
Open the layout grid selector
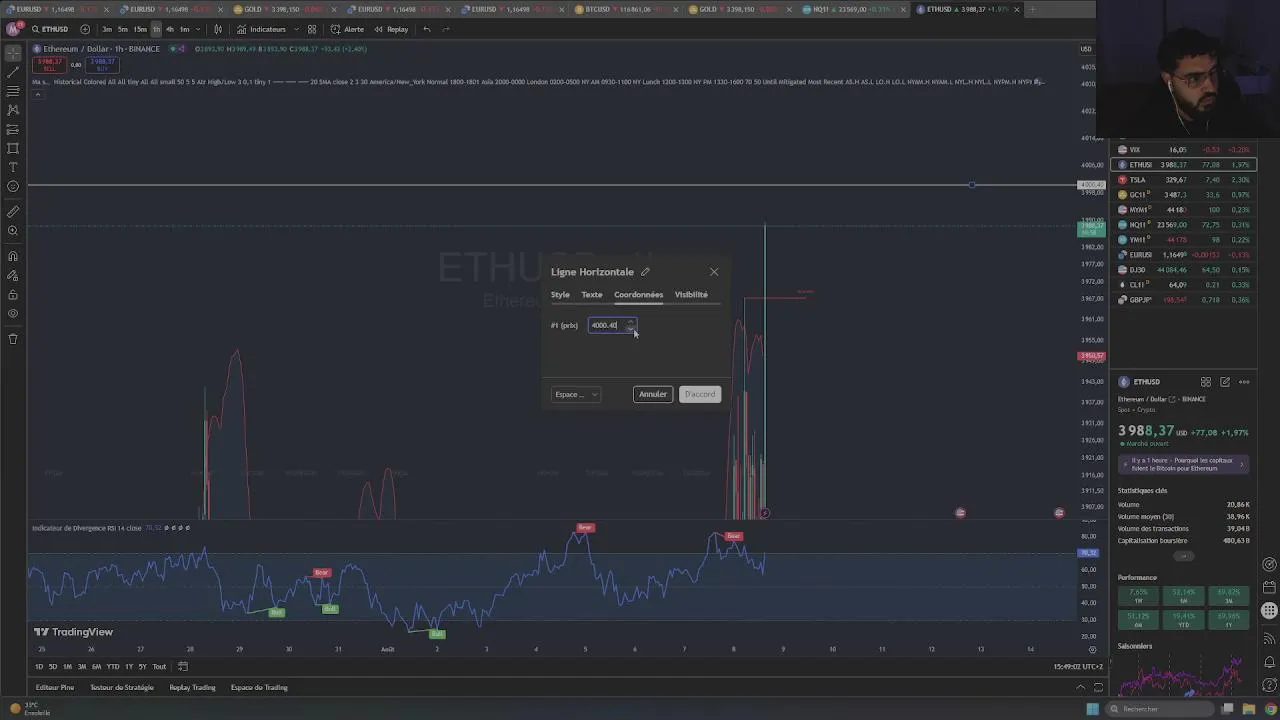tap(312, 29)
